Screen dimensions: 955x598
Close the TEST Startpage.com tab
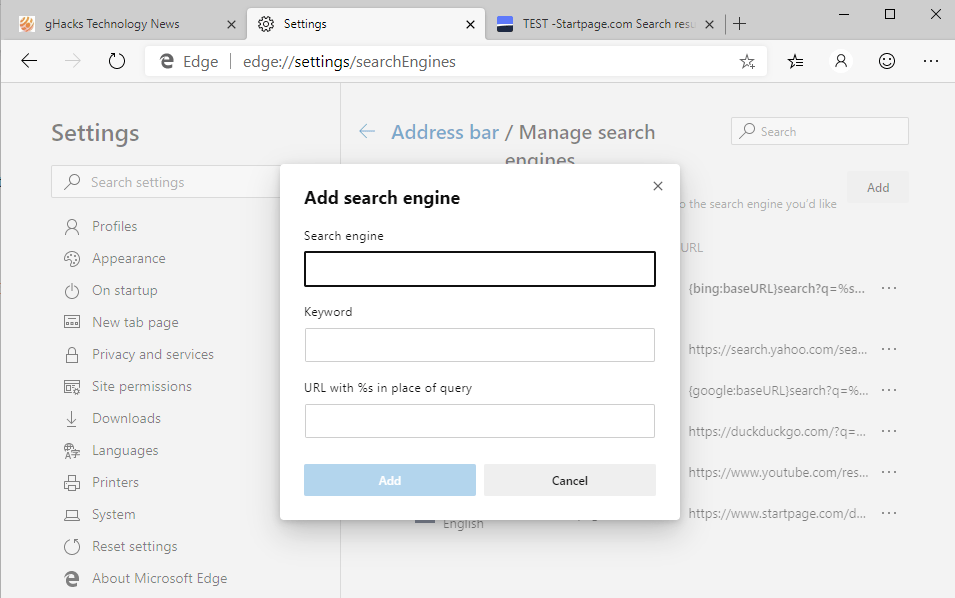710,24
